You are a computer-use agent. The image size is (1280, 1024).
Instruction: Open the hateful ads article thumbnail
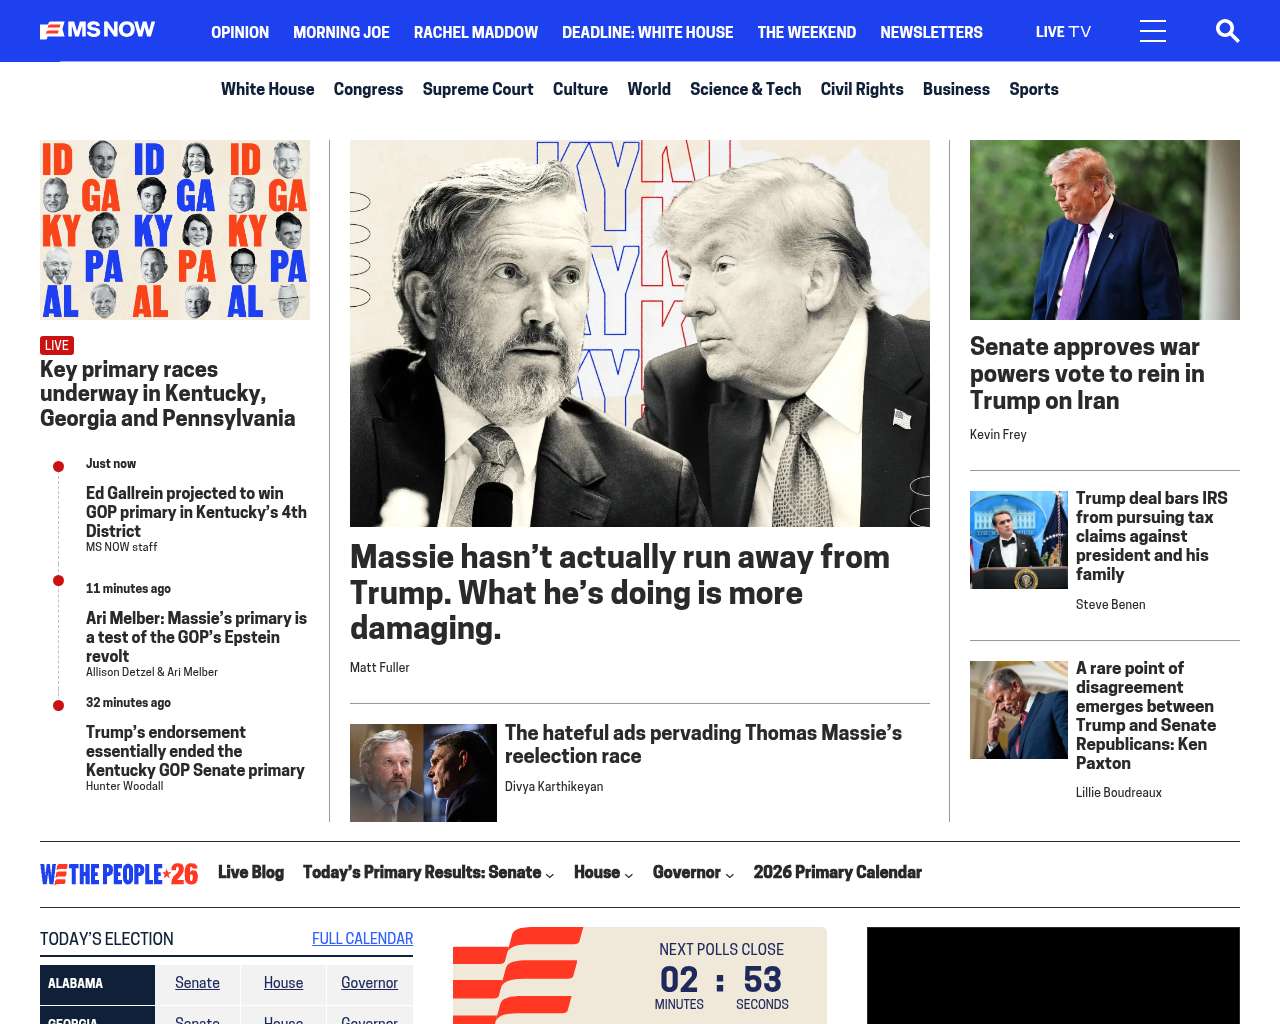[x=423, y=773]
